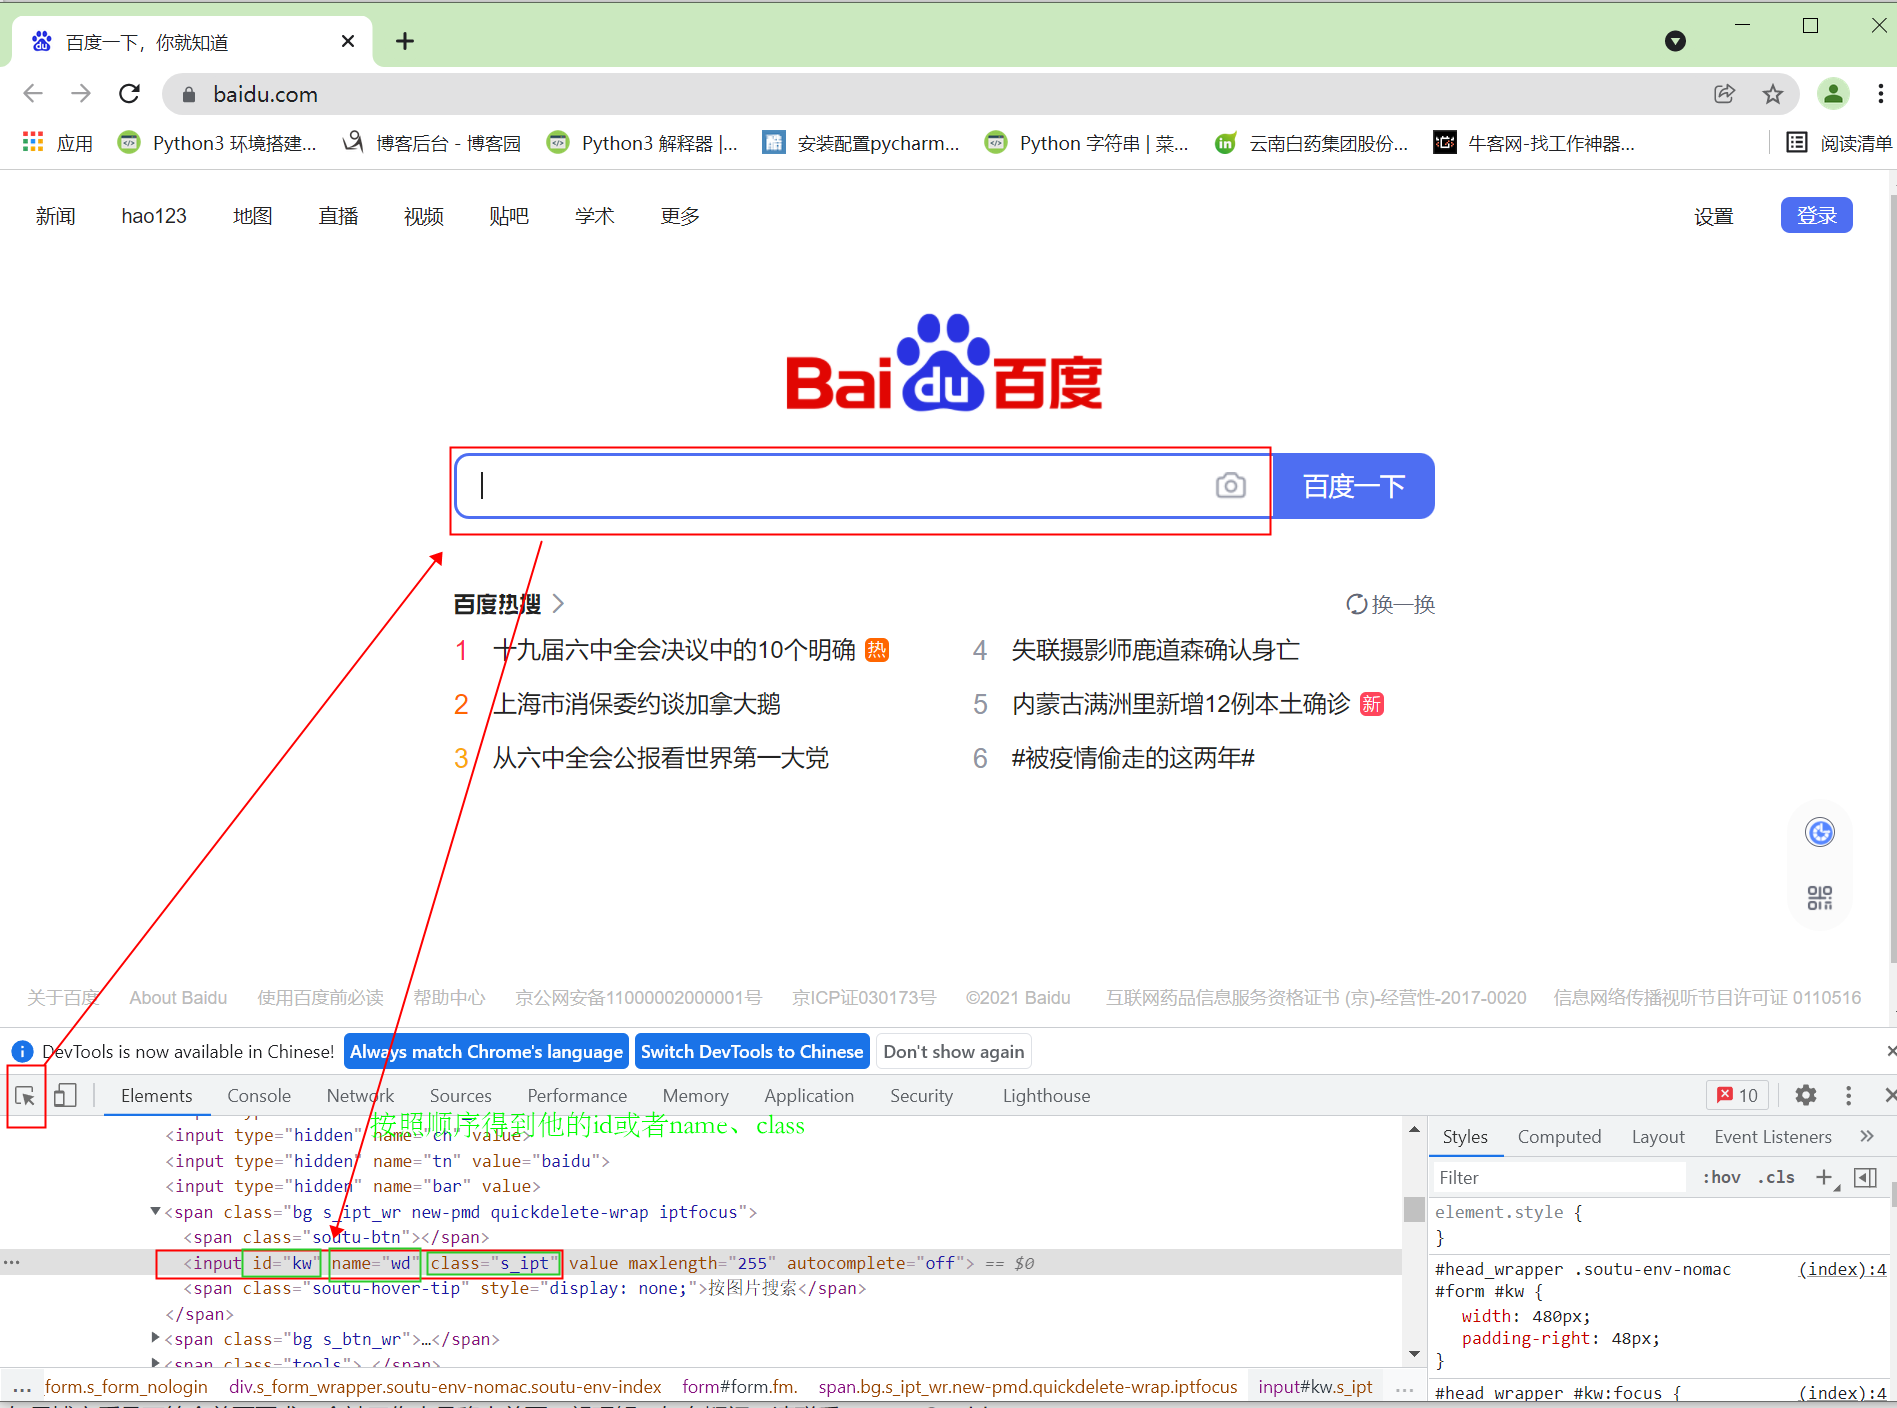This screenshot has width=1897, height=1408.
Task: Click the Styles Filter input
Action: (x=1560, y=1178)
